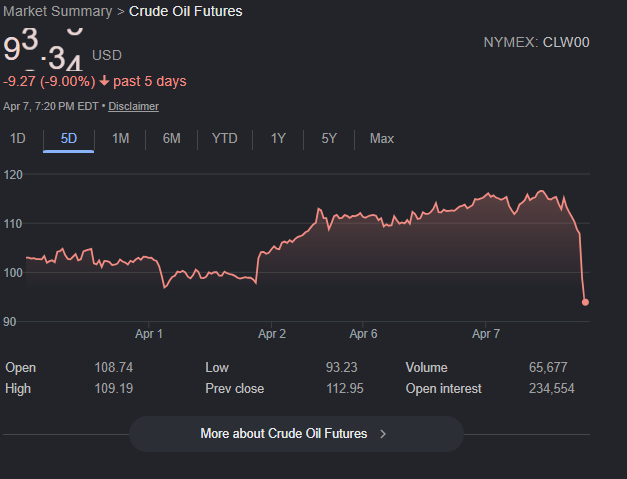The image size is (627, 479).
Task: Click the Prev close label
Action: (235, 388)
